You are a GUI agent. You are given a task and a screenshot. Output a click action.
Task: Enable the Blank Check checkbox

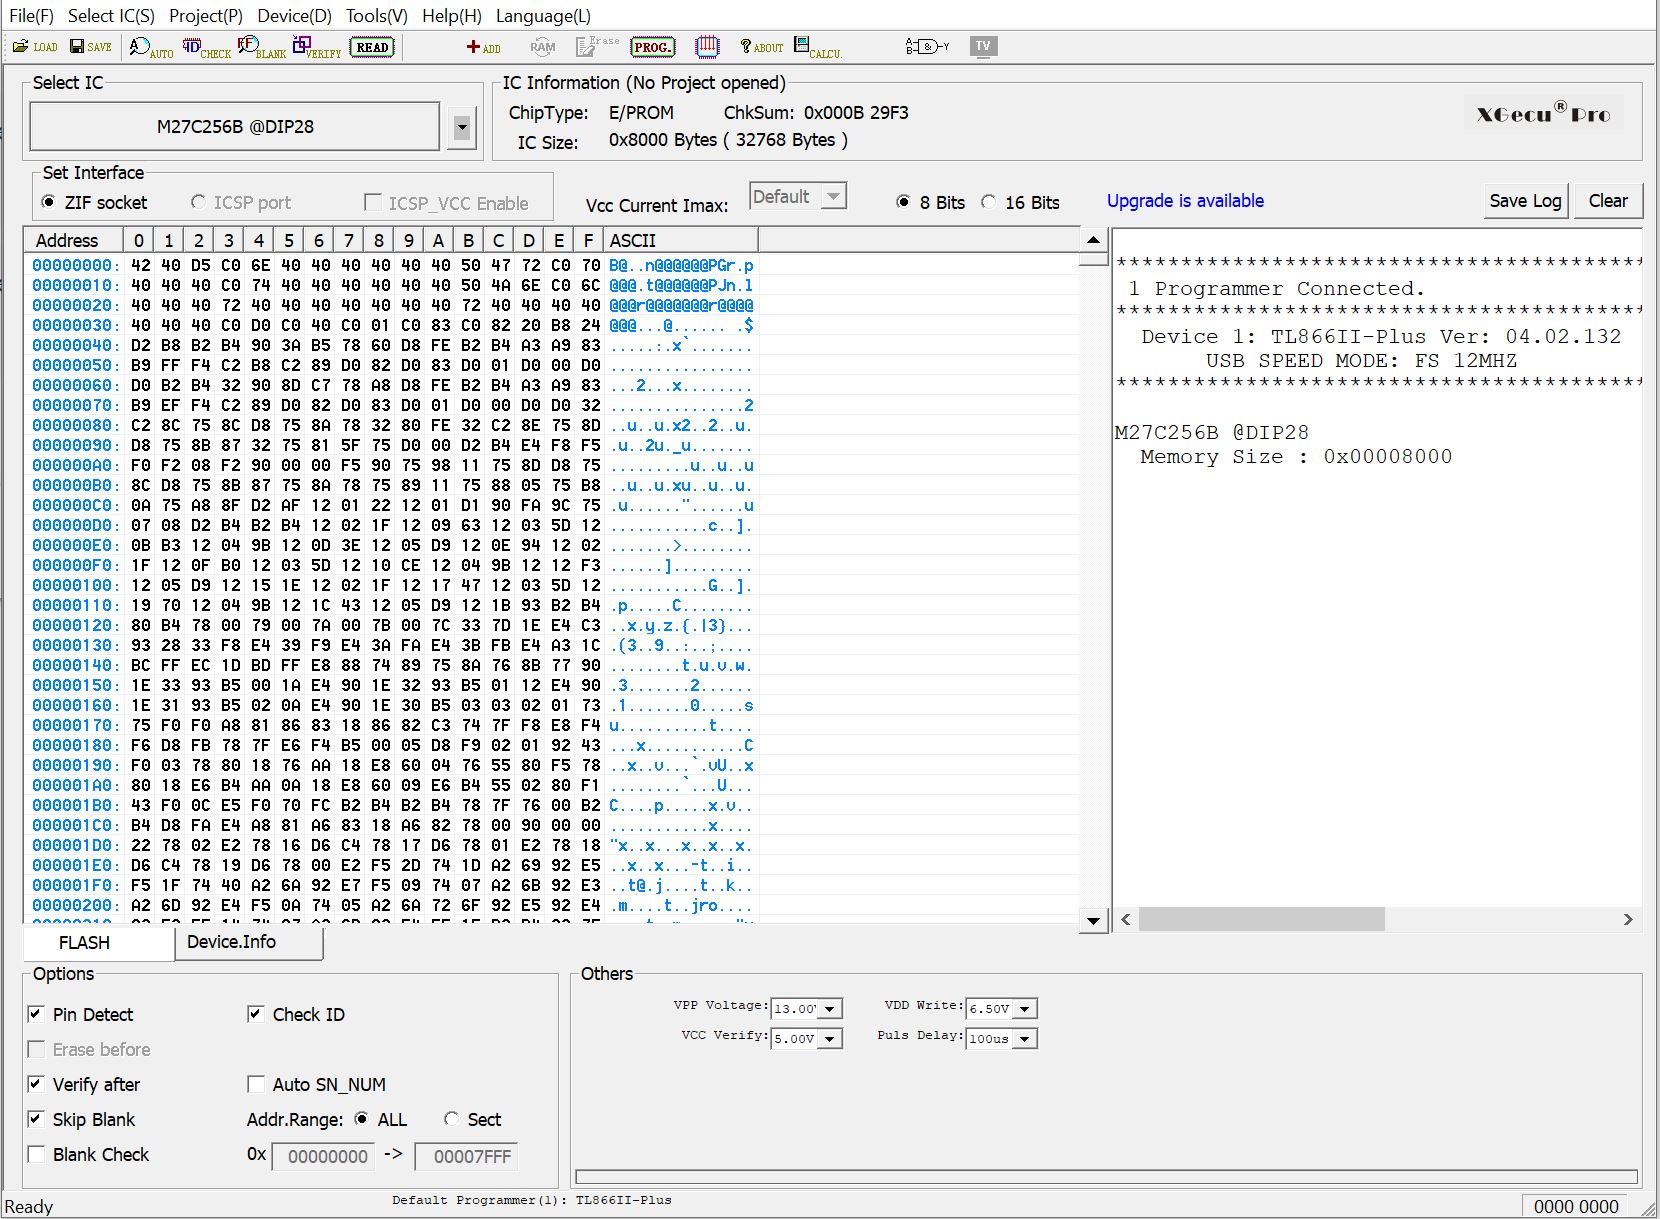point(37,1154)
